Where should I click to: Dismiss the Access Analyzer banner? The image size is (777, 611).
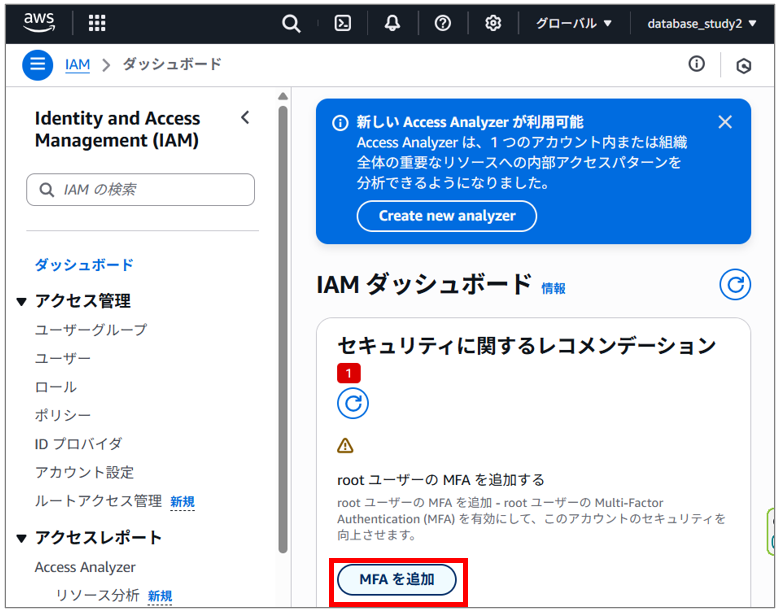point(725,122)
